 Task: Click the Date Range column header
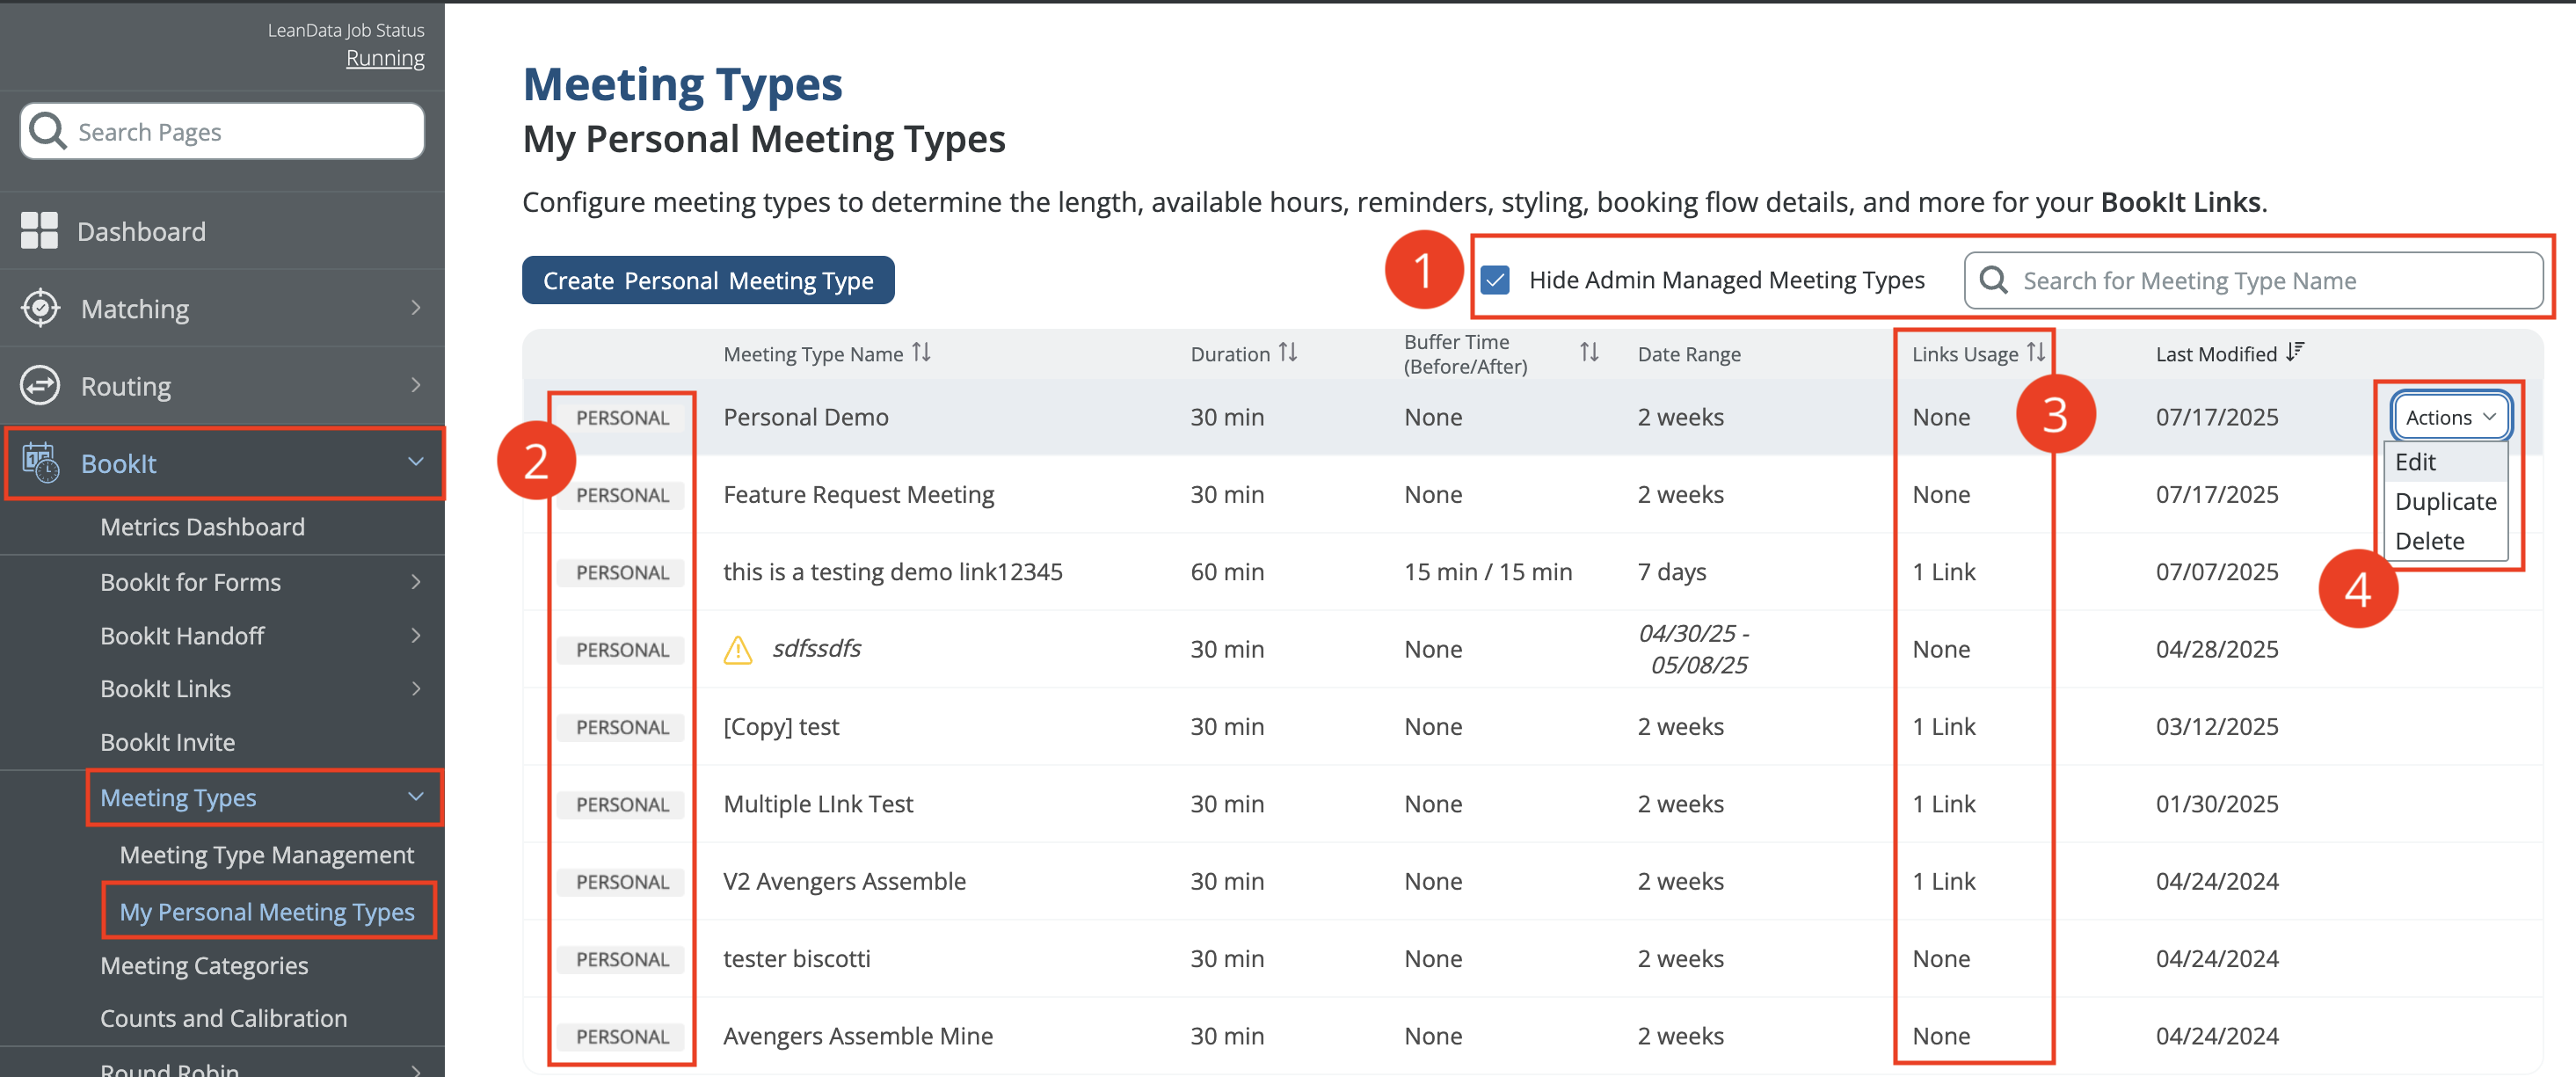pyautogui.click(x=1688, y=354)
